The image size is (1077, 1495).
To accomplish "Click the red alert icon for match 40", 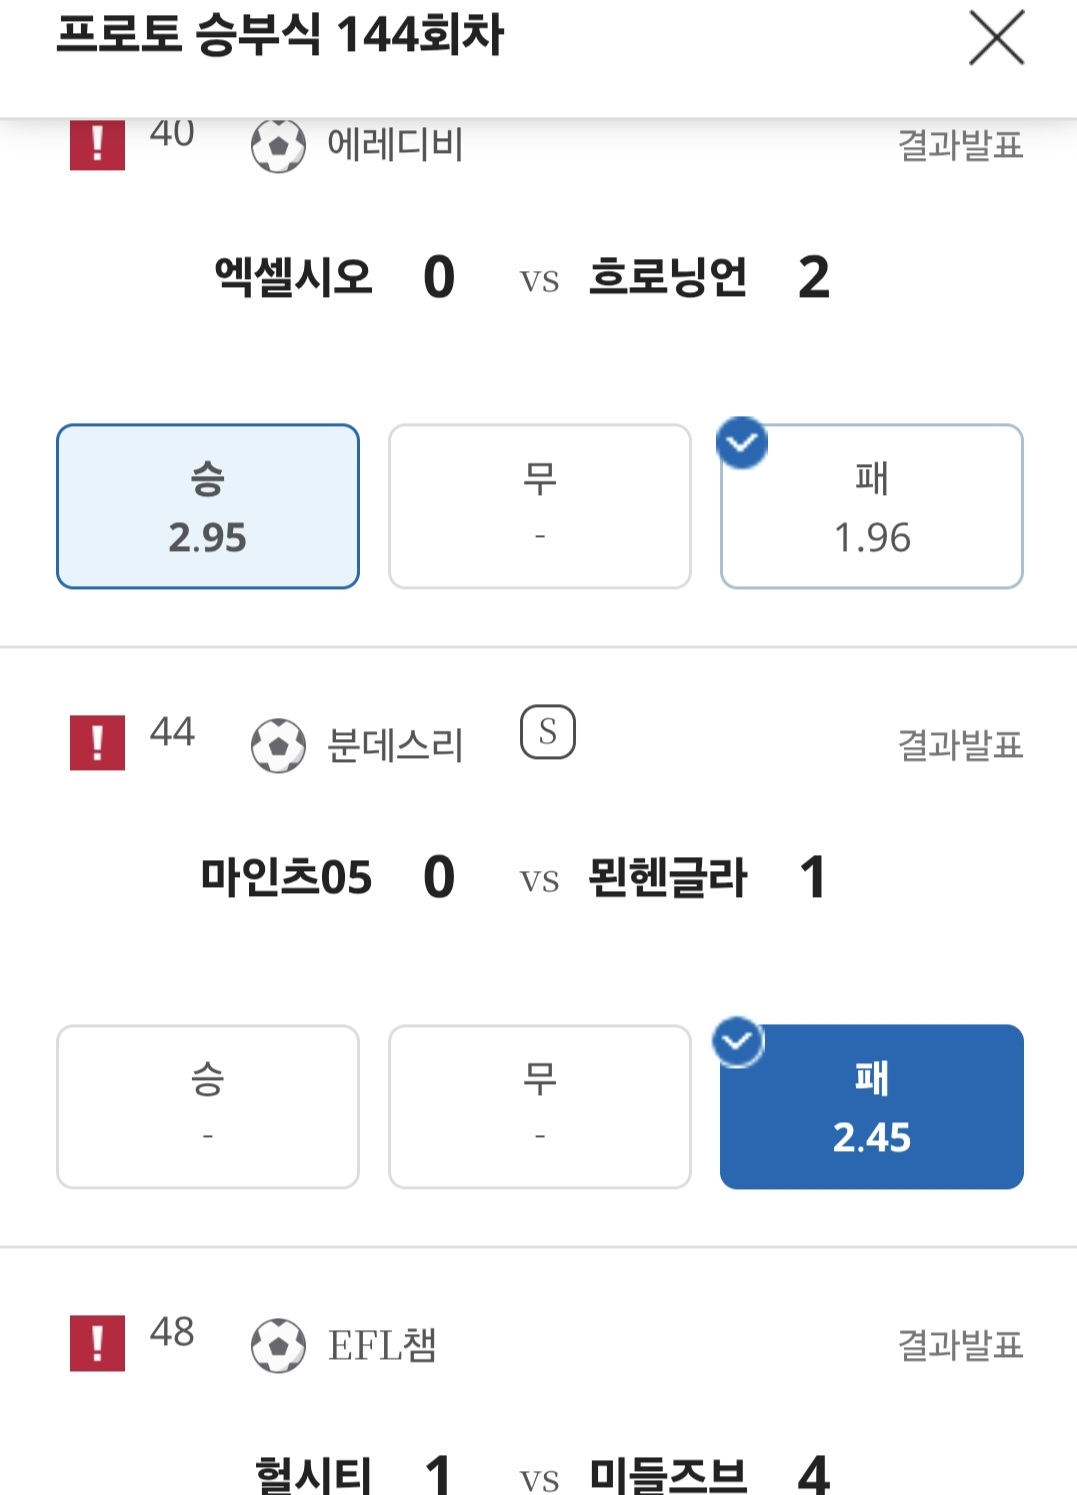I will tap(97, 145).
